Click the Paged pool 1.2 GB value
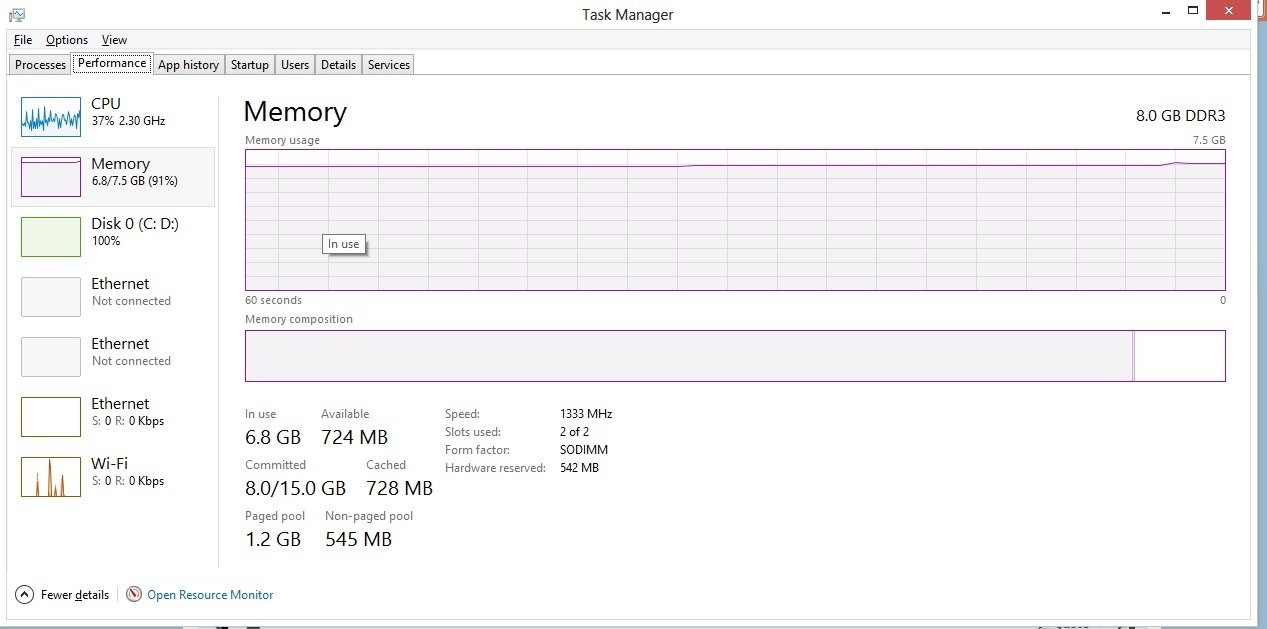This screenshot has width=1267, height=629. [x=273, y=539]
